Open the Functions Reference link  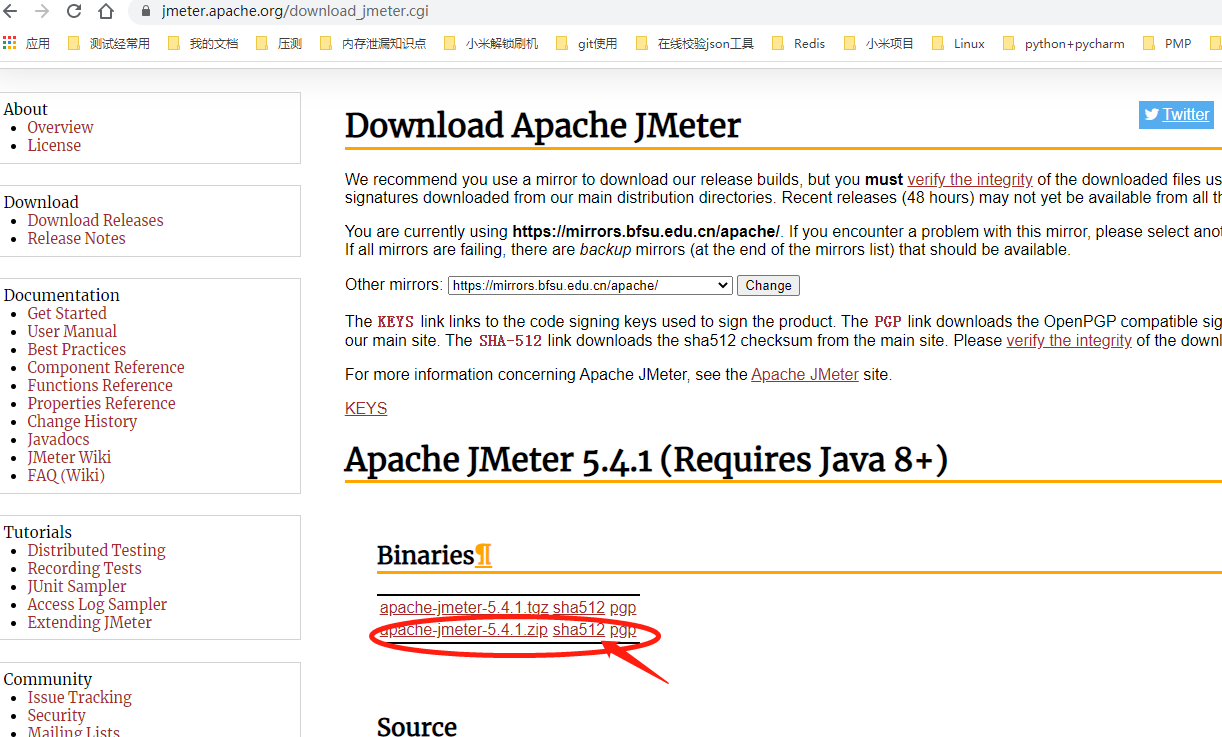[100, 385]
